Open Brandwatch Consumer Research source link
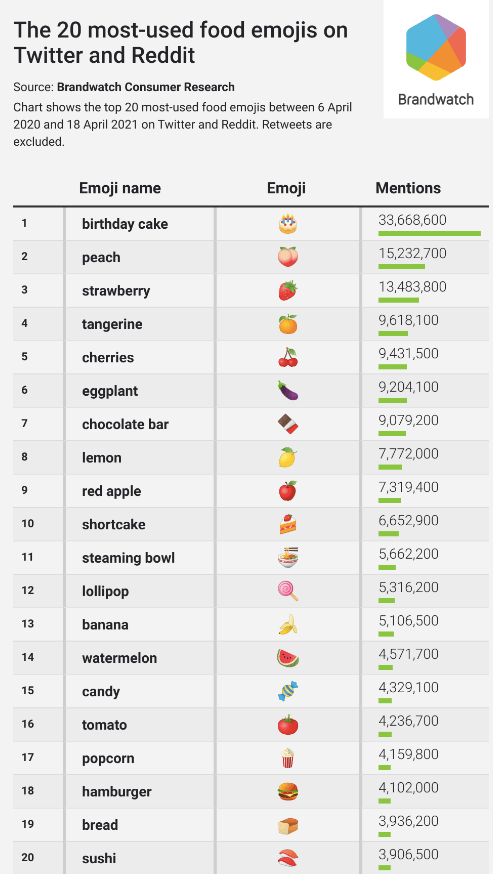The height and width of the screenshot is (874, 493). pyautogui.click(x=146, y=87)
